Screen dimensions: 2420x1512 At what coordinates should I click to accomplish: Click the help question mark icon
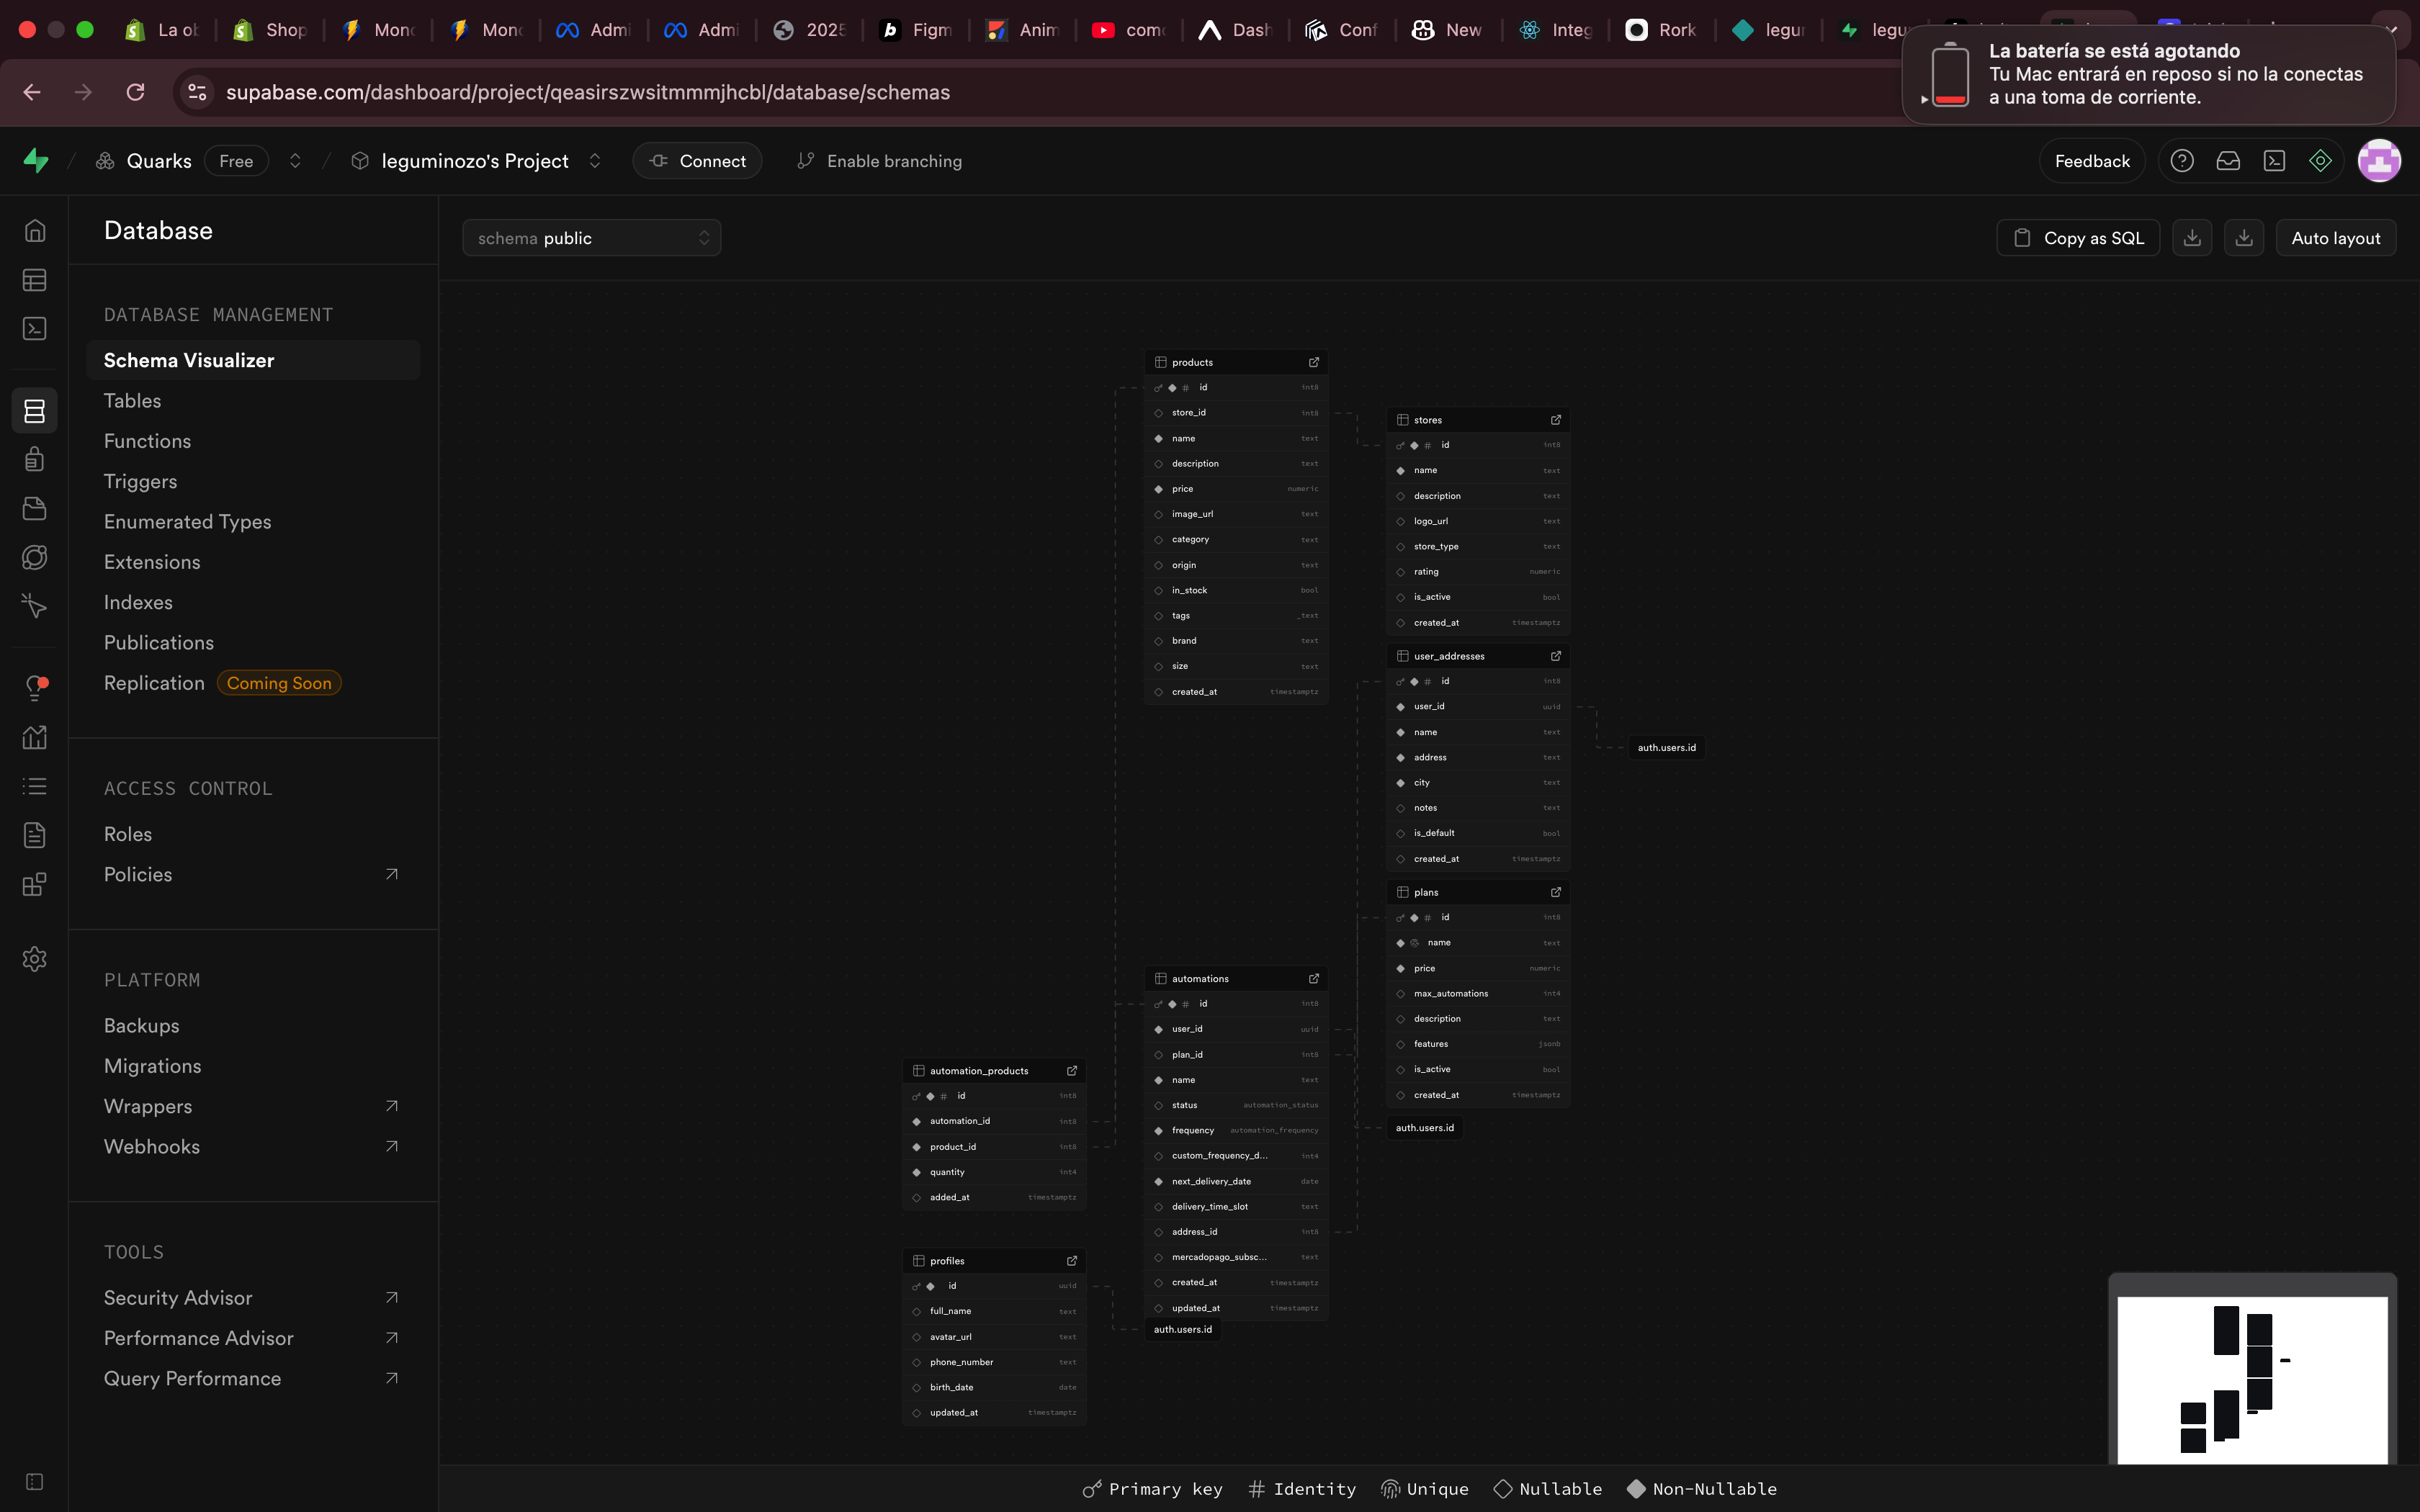pos(2182,161)
